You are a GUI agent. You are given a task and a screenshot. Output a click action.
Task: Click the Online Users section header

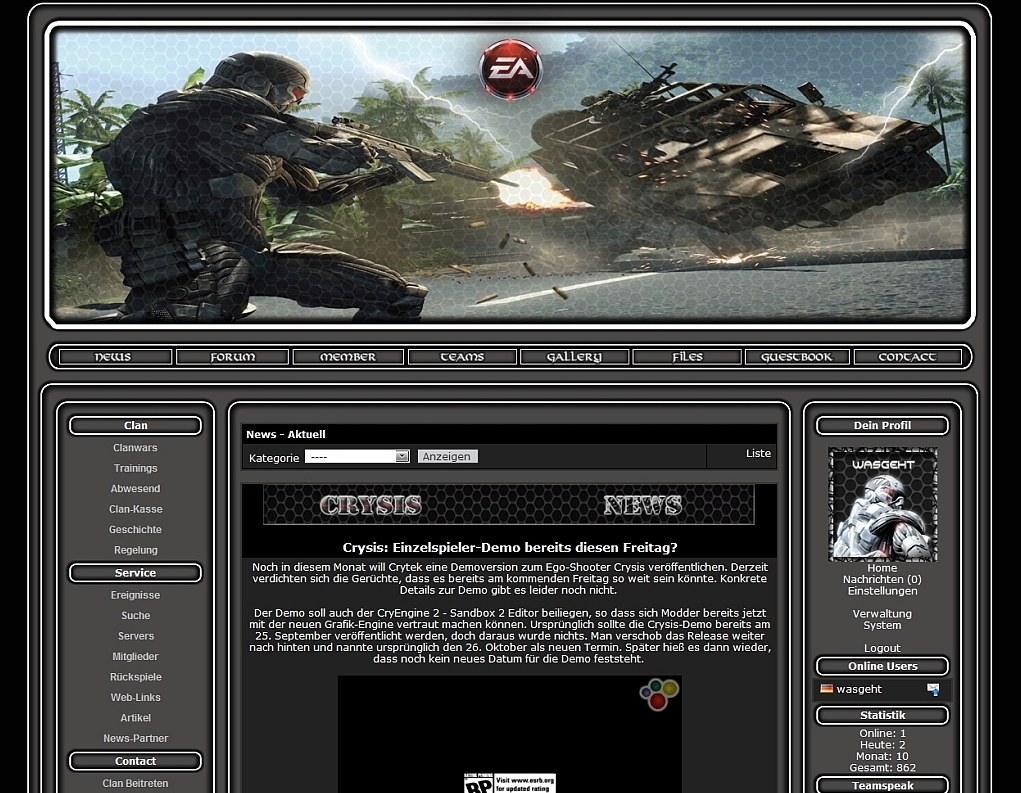point(882,666)
